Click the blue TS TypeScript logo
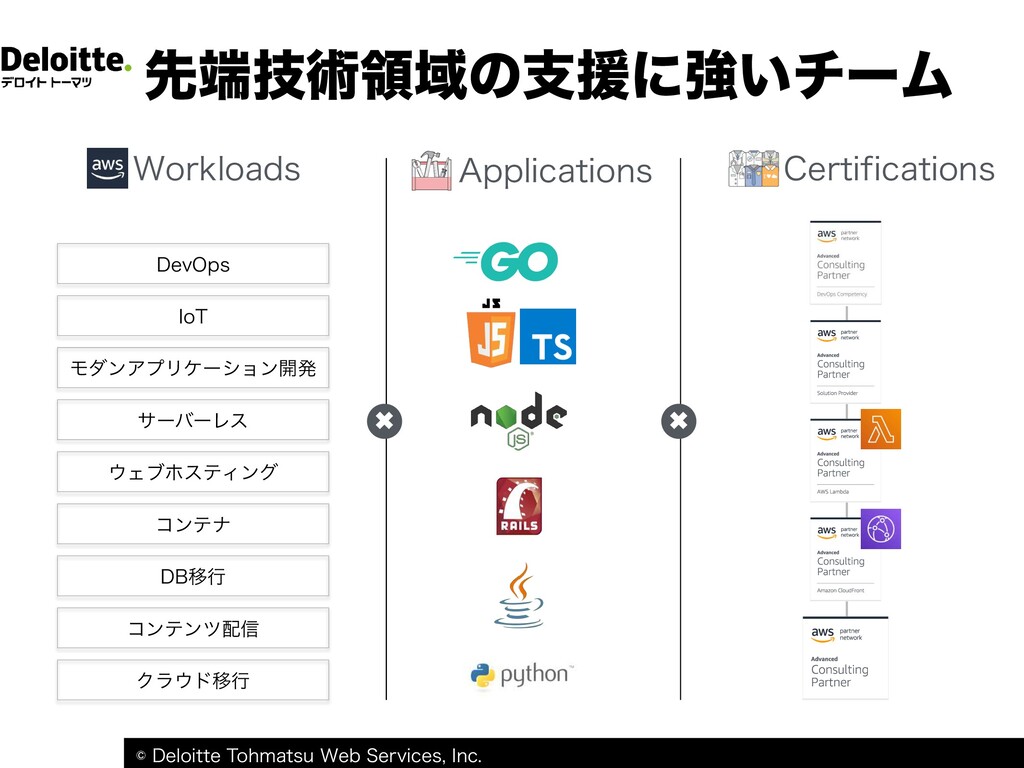This screenshot has width=1024, height=768. click(x=548, y=336)
